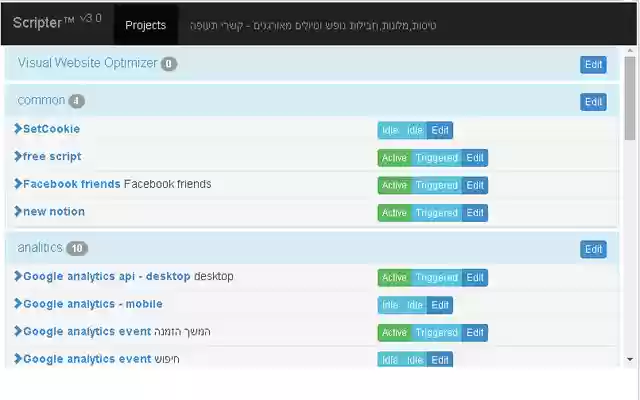This screenshot has height=400, width=640.
Task: Toggle second Idle trigger state of SetCookie
Action: [415, 130]
